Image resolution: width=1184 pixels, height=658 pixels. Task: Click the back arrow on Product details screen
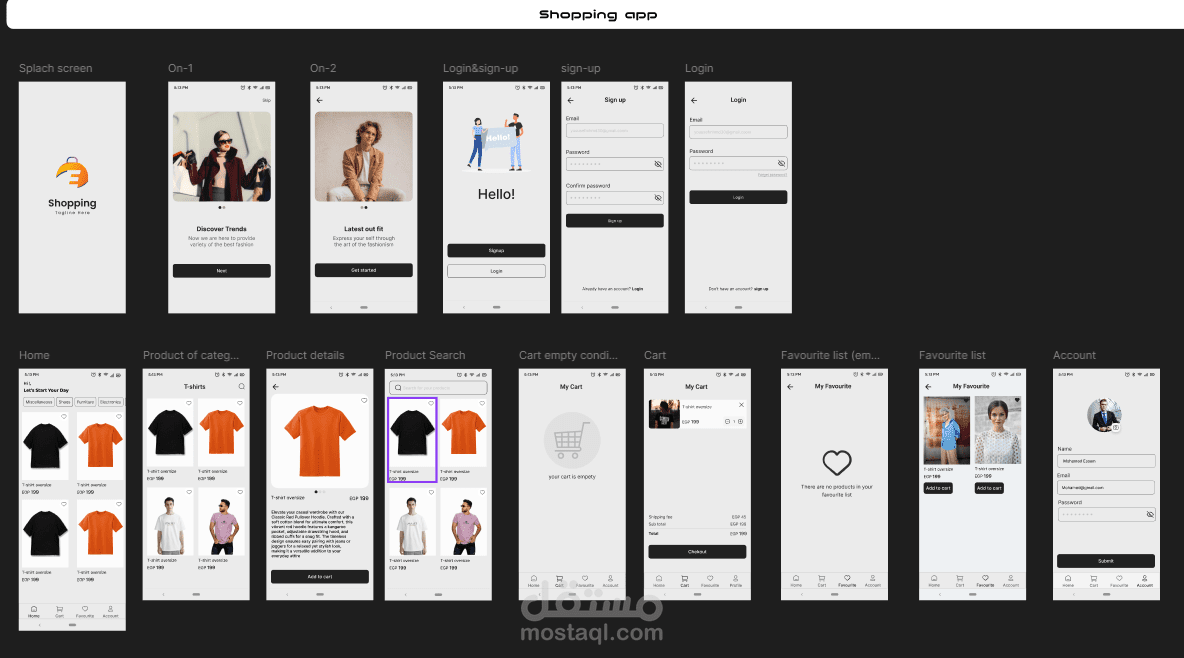[276, 387]
